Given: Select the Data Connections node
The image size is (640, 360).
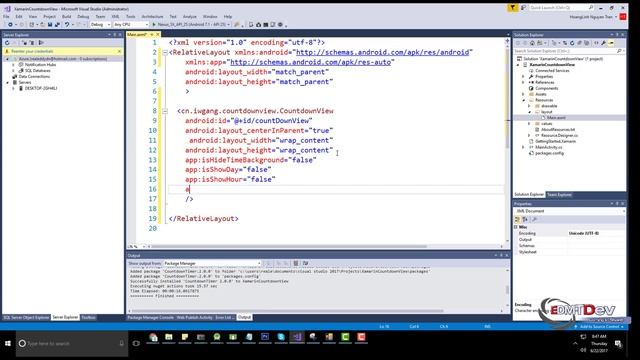Looking at the screenshot, I should (34, 76).
